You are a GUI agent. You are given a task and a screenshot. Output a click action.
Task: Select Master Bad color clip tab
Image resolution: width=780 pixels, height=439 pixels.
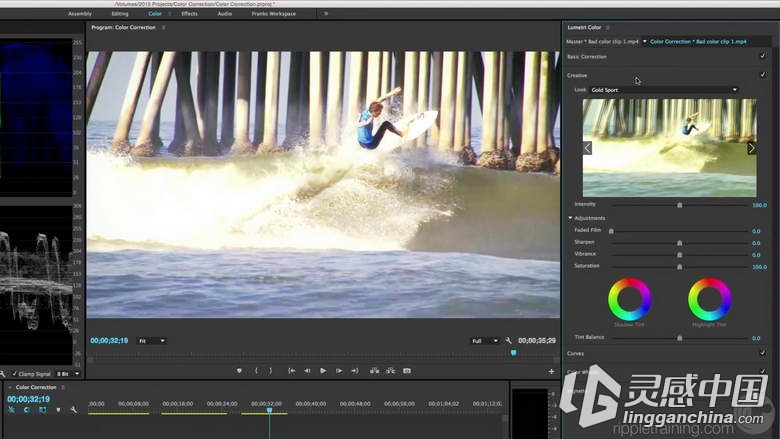point(602,42)
